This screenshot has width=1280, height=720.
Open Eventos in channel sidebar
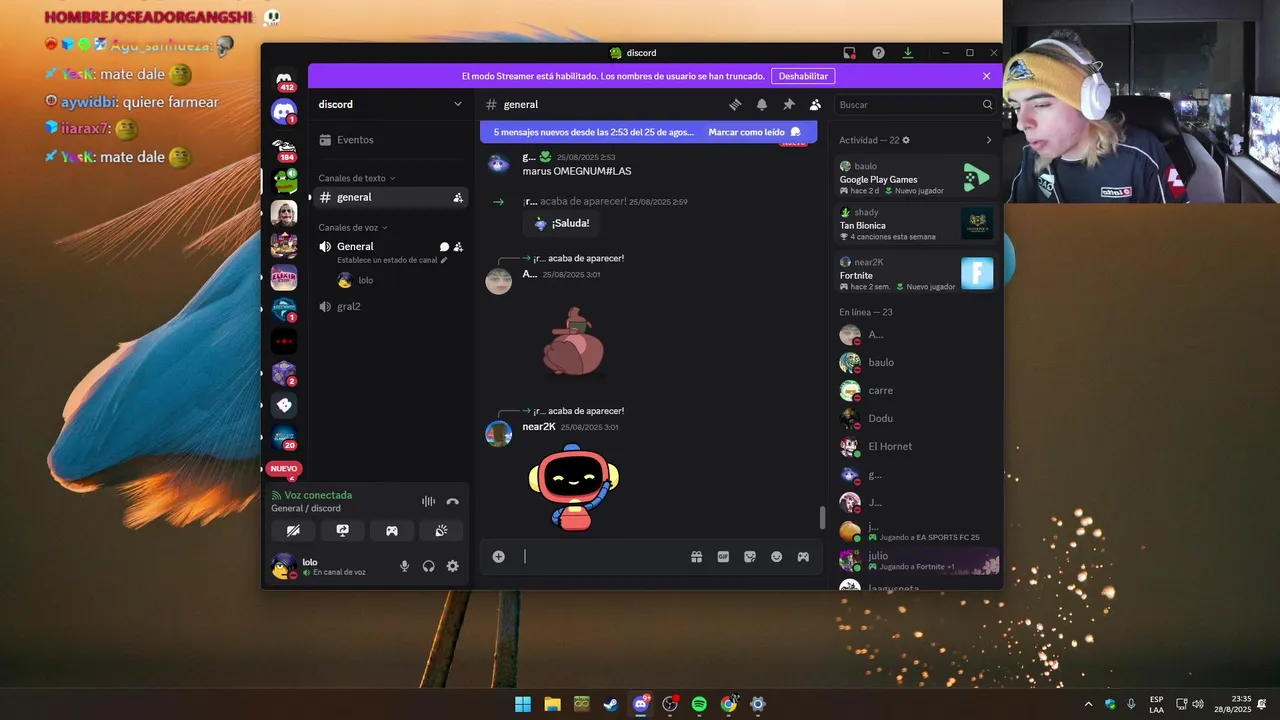click(x=390, y=140)
